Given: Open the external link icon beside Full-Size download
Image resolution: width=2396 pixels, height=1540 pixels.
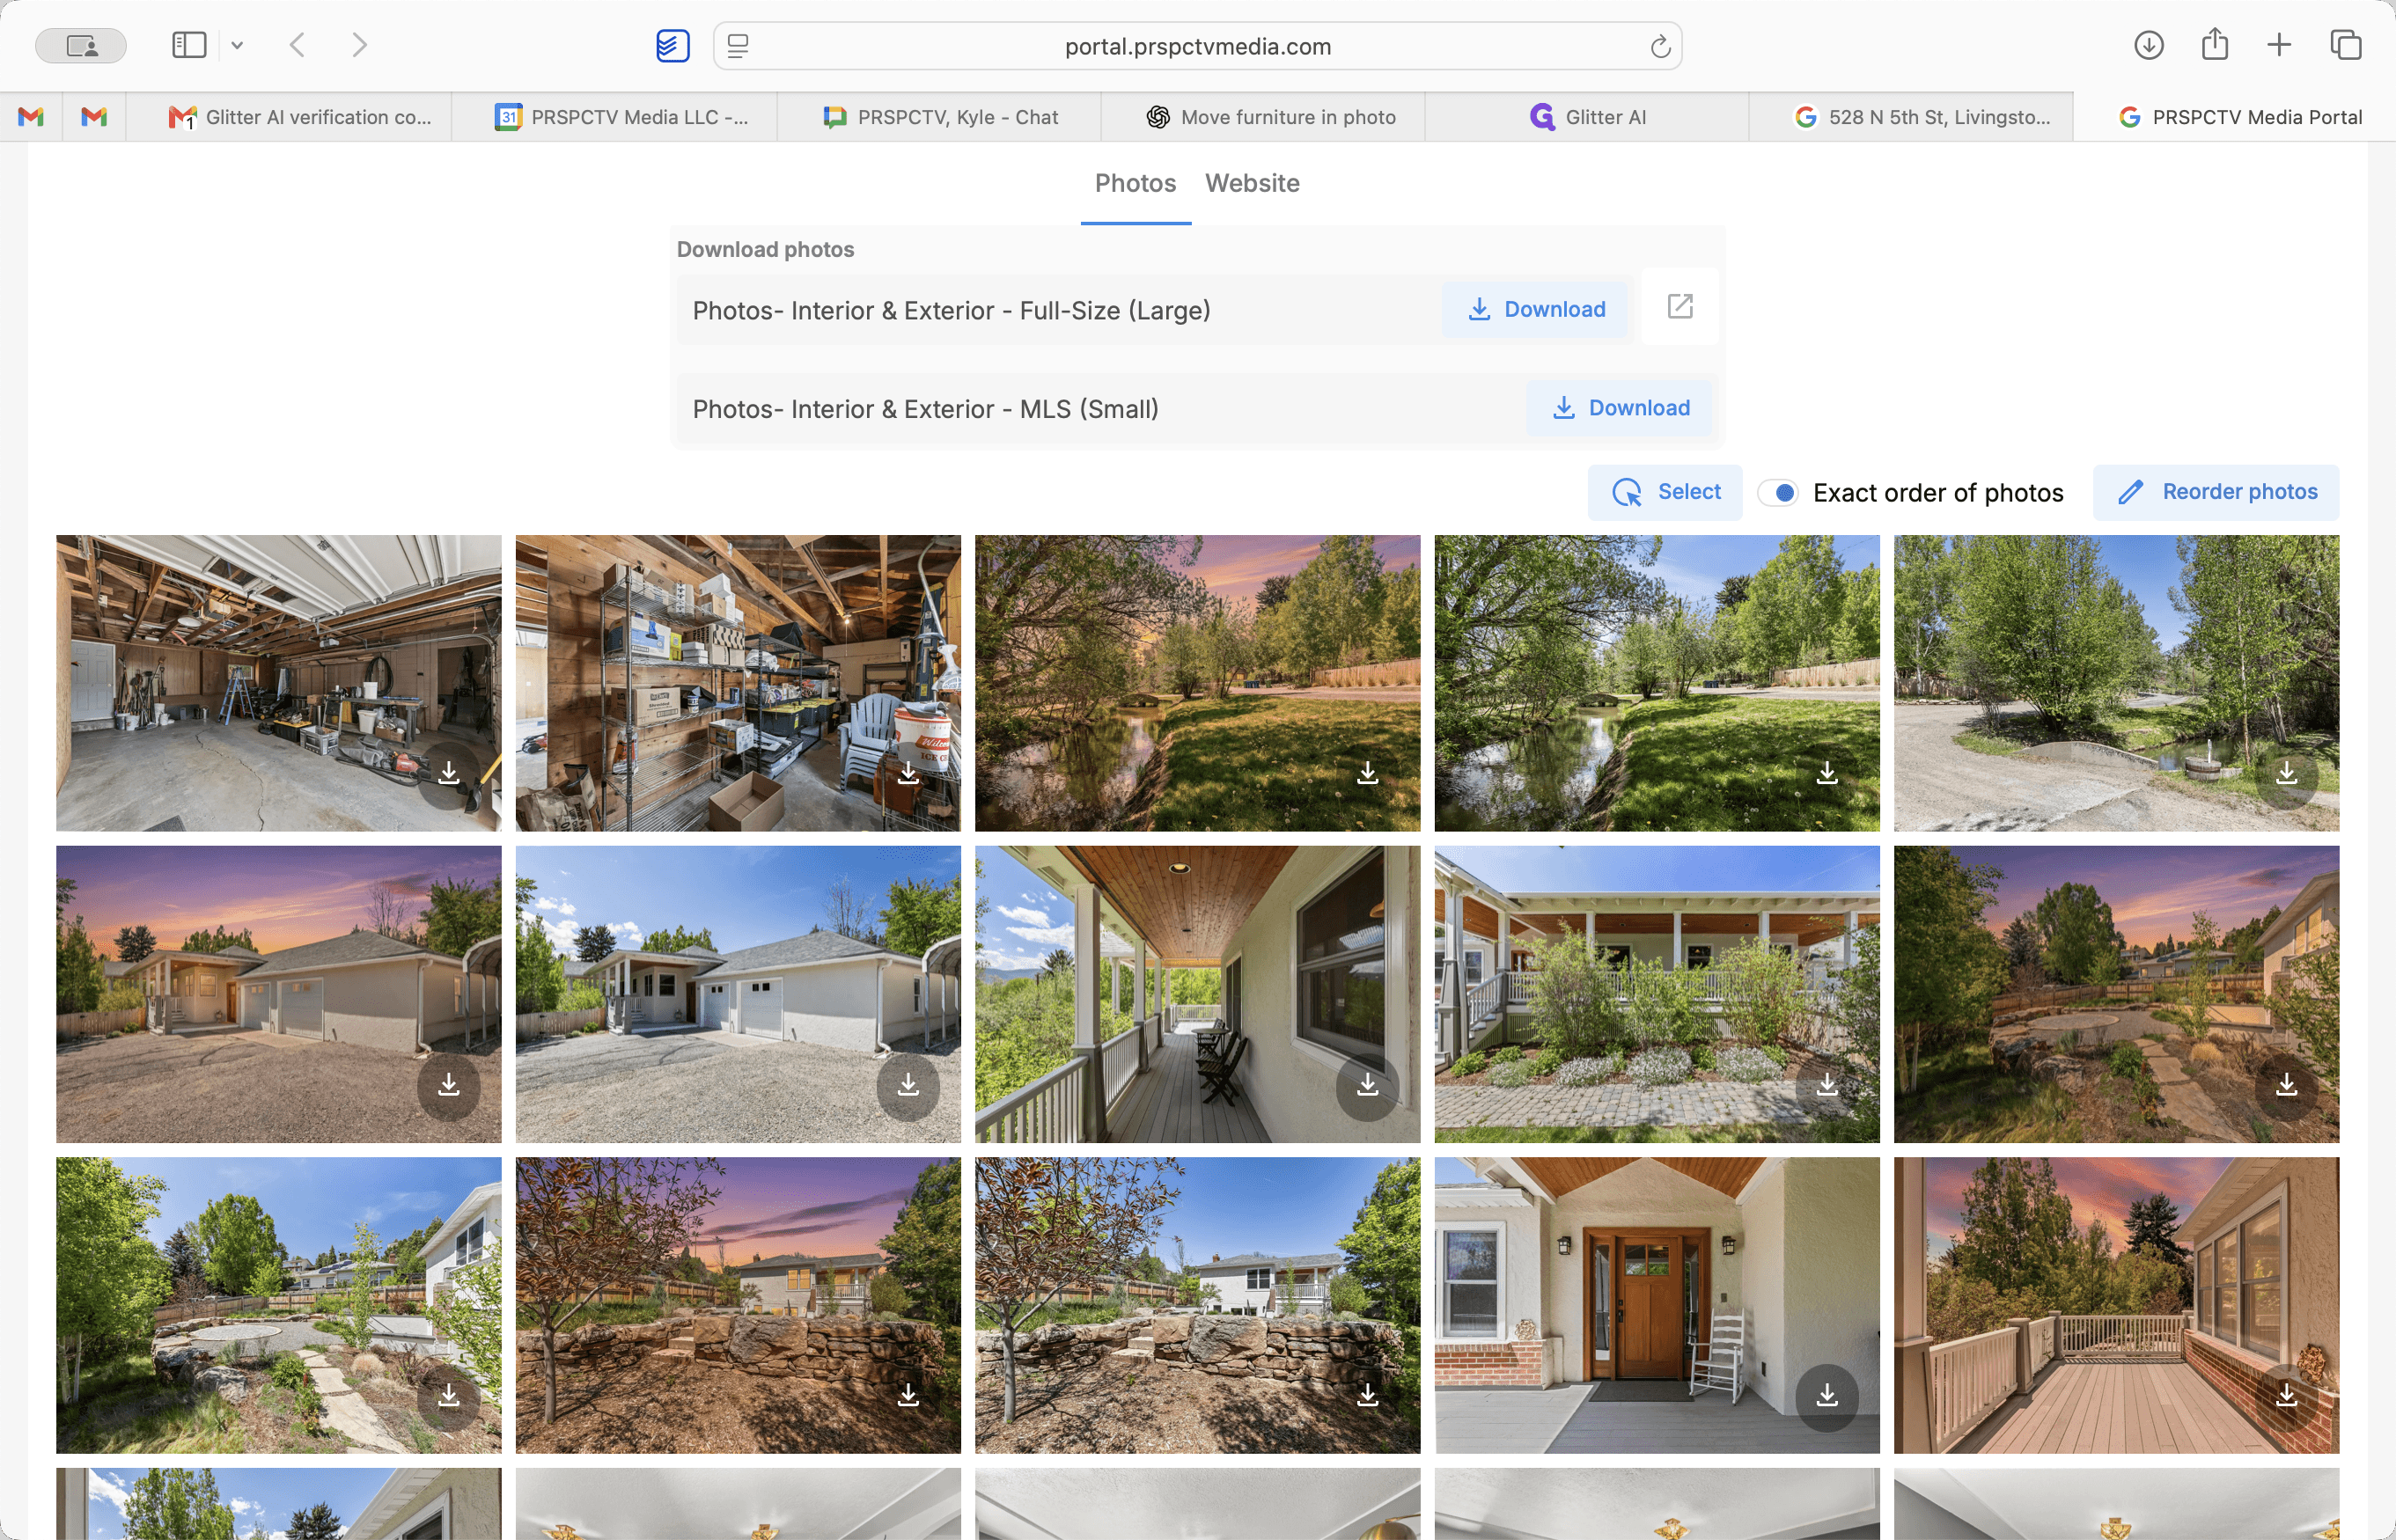Looking at the screenshot, I should coord(1680,306).
